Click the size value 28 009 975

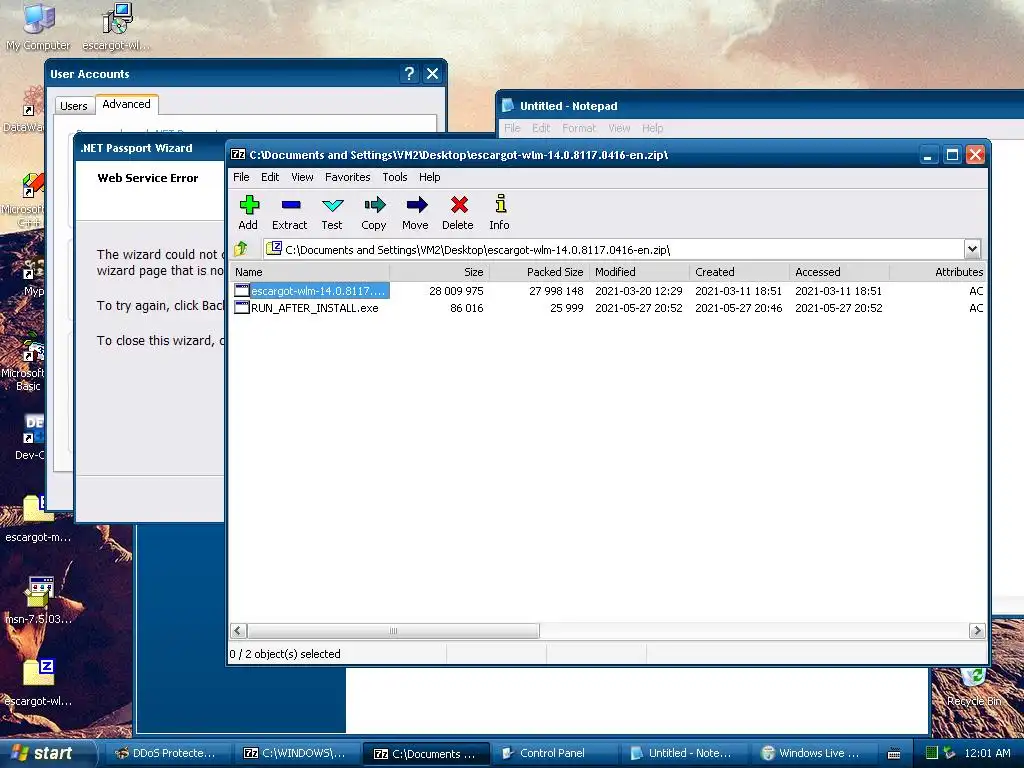tap(456, 291)
